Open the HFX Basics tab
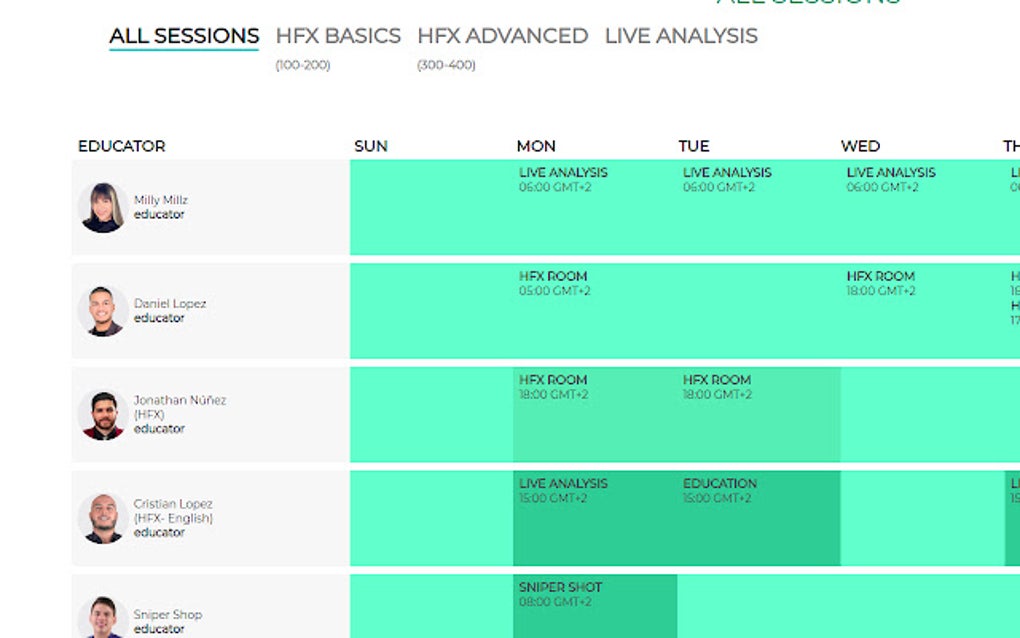 tap(338, 36)
